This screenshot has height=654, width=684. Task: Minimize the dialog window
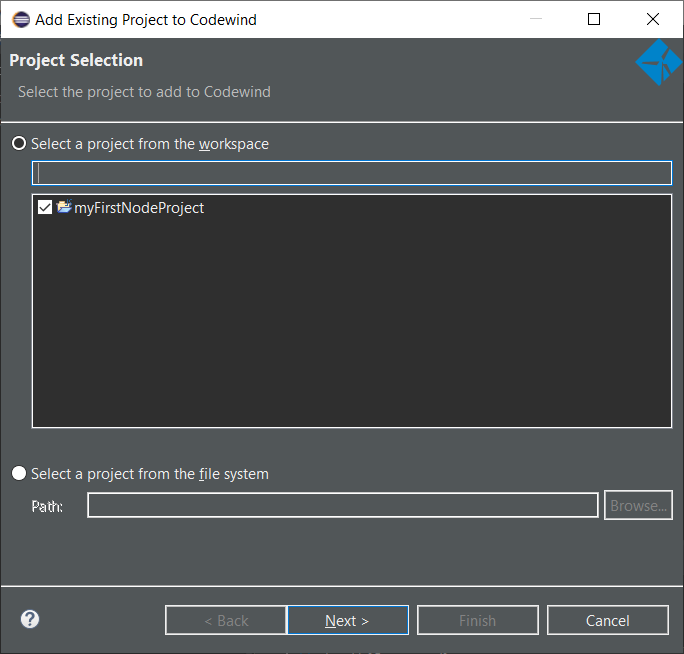[536, 19]
